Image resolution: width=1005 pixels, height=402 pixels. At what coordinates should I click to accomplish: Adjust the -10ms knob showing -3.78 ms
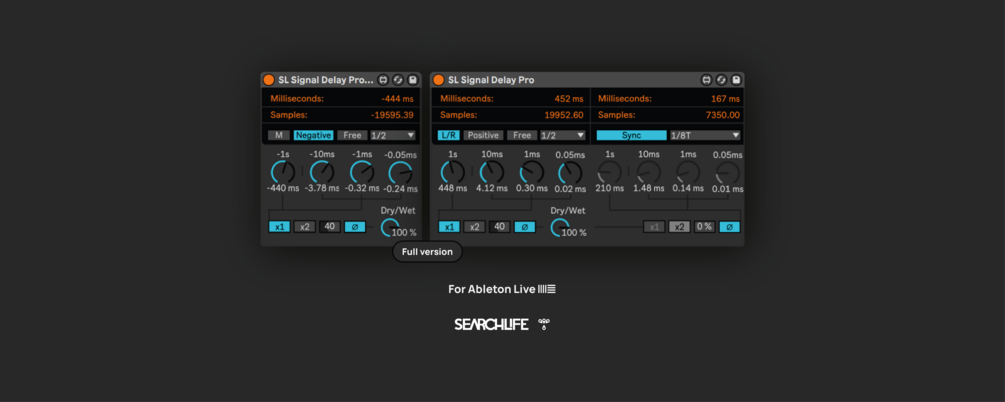tap(322, 172)
